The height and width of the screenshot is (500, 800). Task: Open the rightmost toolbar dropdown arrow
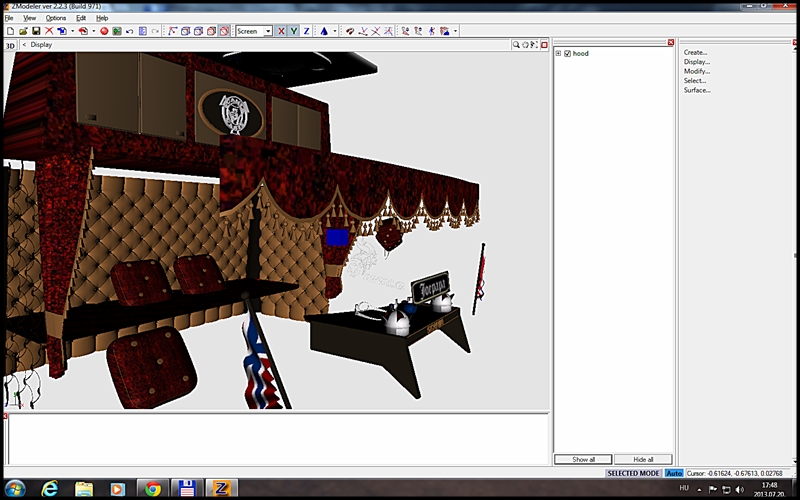click(x=455, y=31)
